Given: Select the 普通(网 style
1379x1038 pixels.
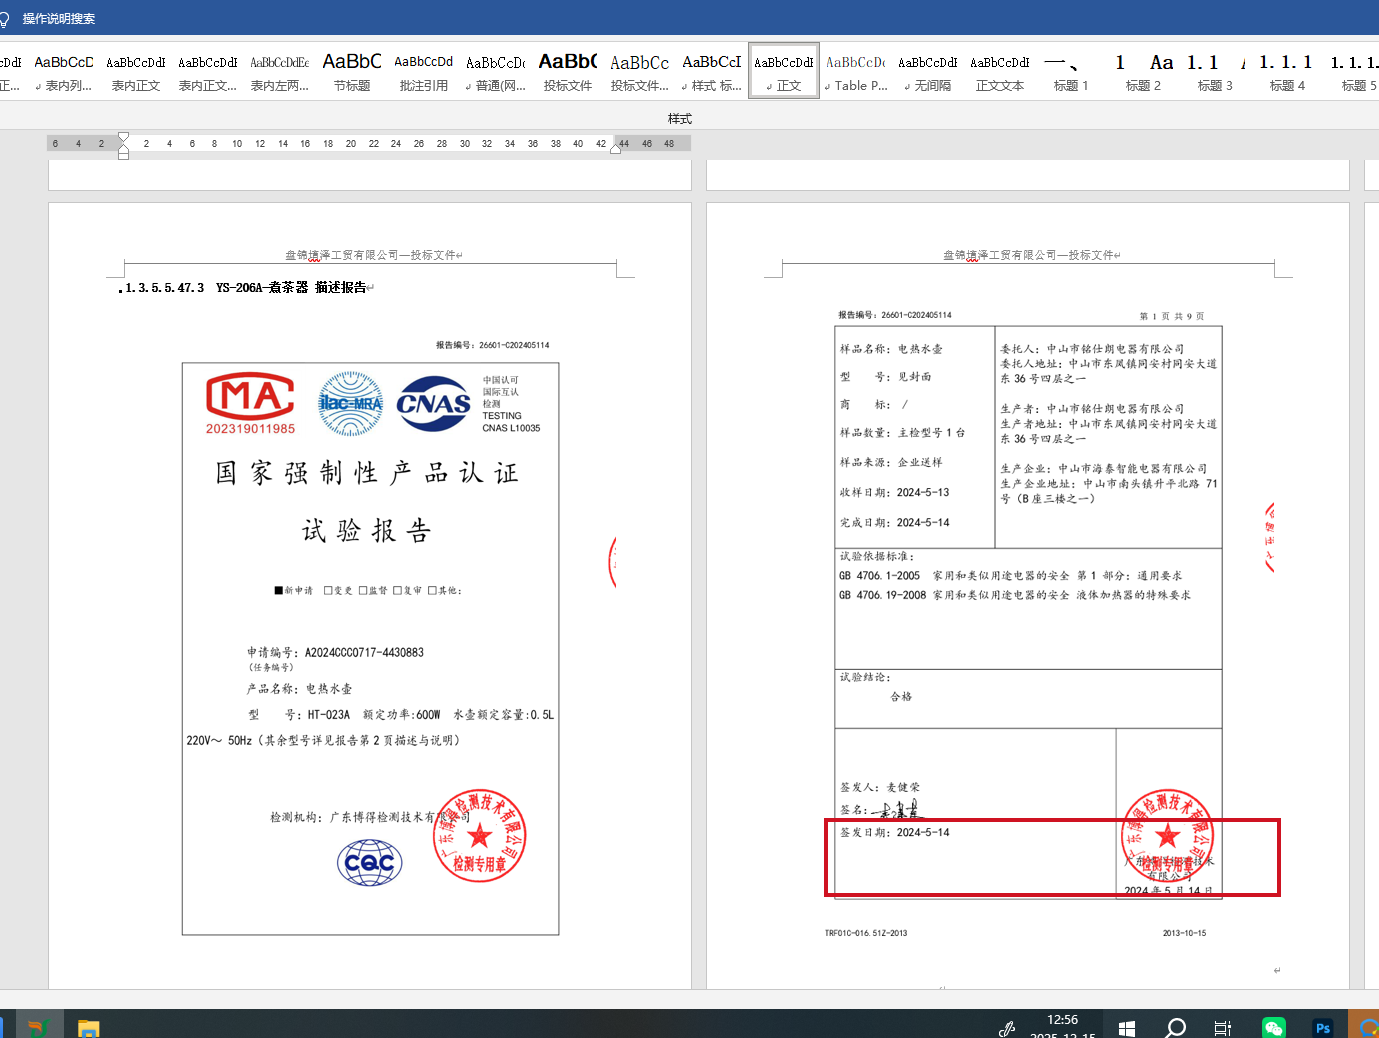Looking at the screenshot, I should point(496,72).
